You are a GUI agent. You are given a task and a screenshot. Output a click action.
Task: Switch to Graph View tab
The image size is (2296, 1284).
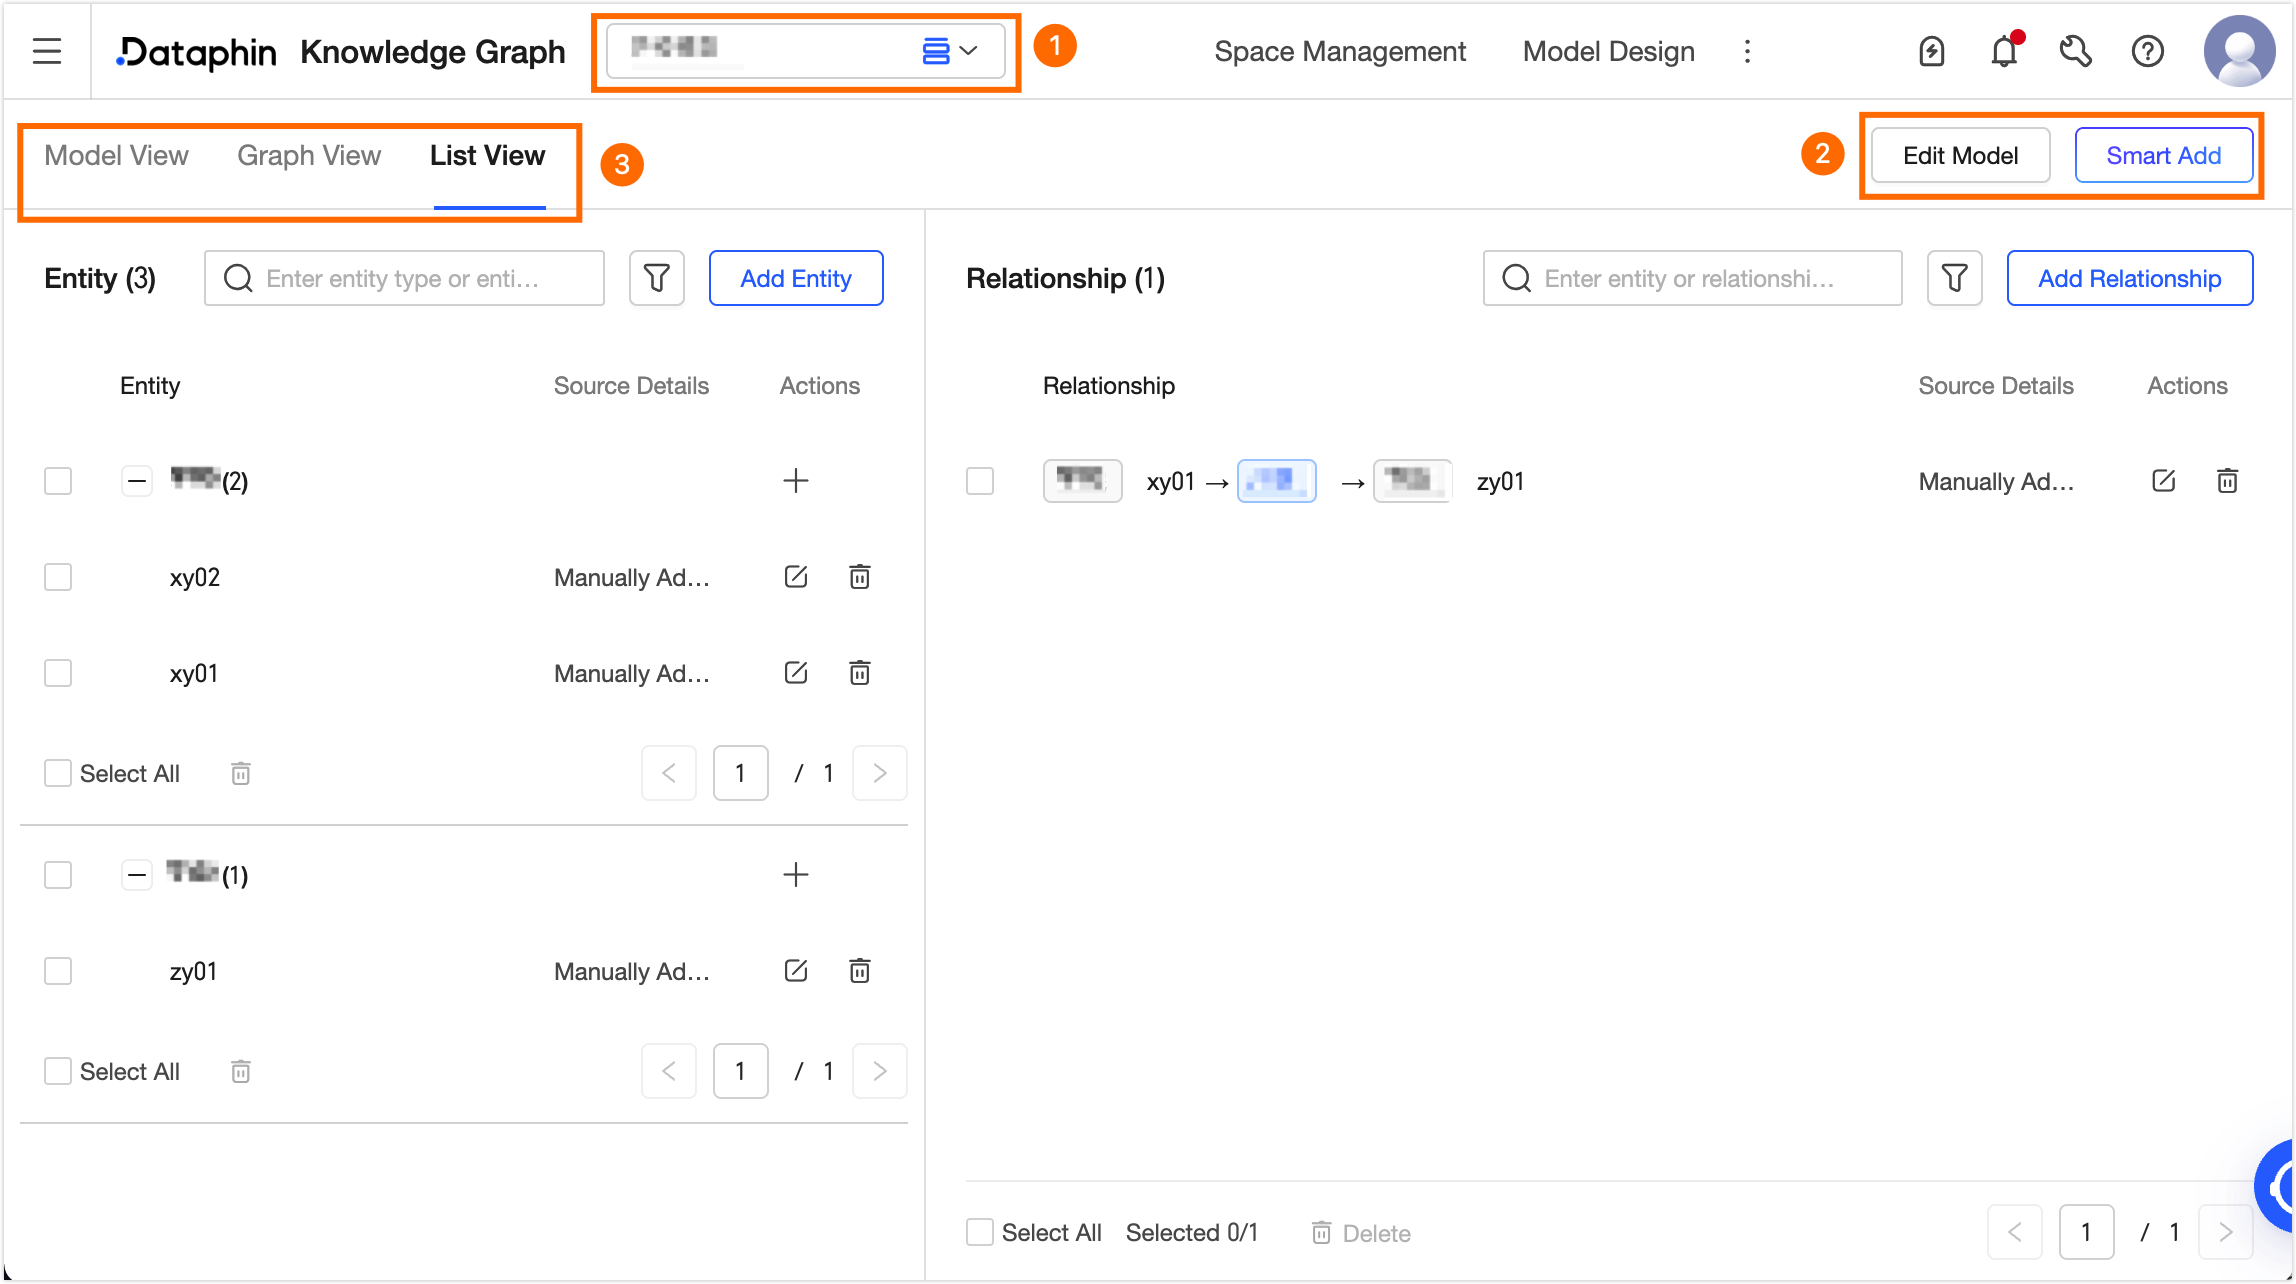point(309,156)
